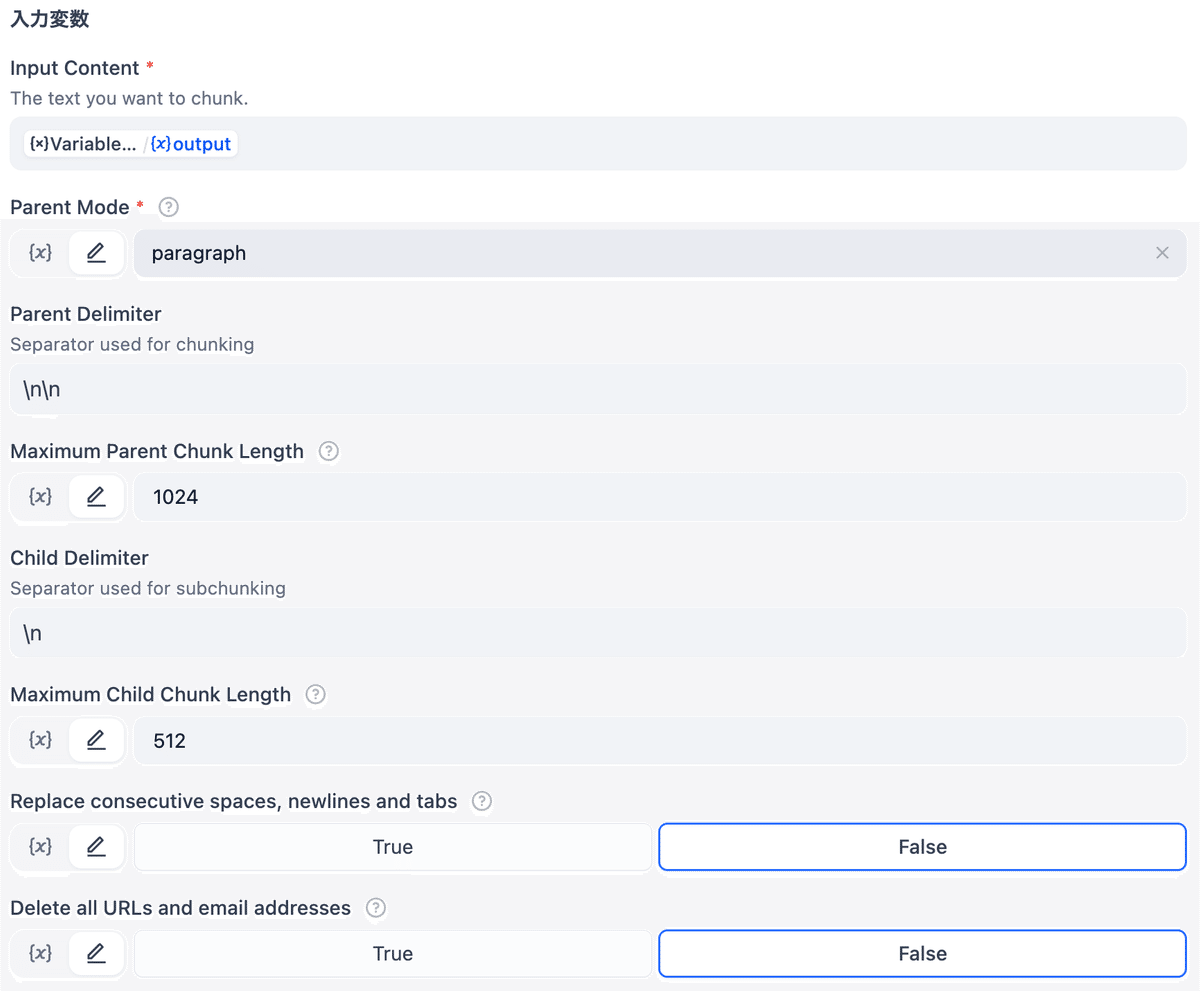Click variable {x} icon for Maximum Child Chunk Length
1200x991 pixels.
(x=40, y=740)
